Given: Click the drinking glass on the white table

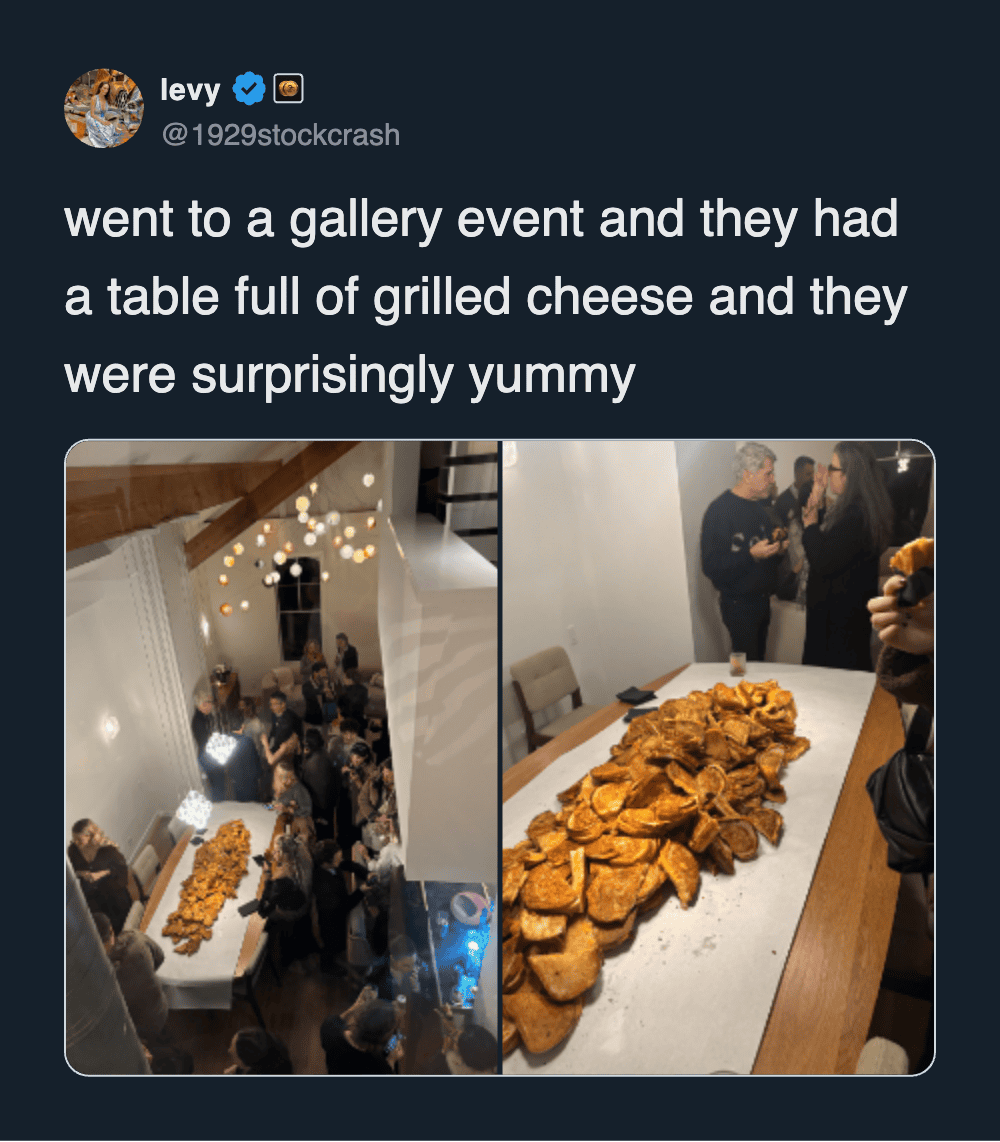Looking at the screenshot, I should 737,663.
